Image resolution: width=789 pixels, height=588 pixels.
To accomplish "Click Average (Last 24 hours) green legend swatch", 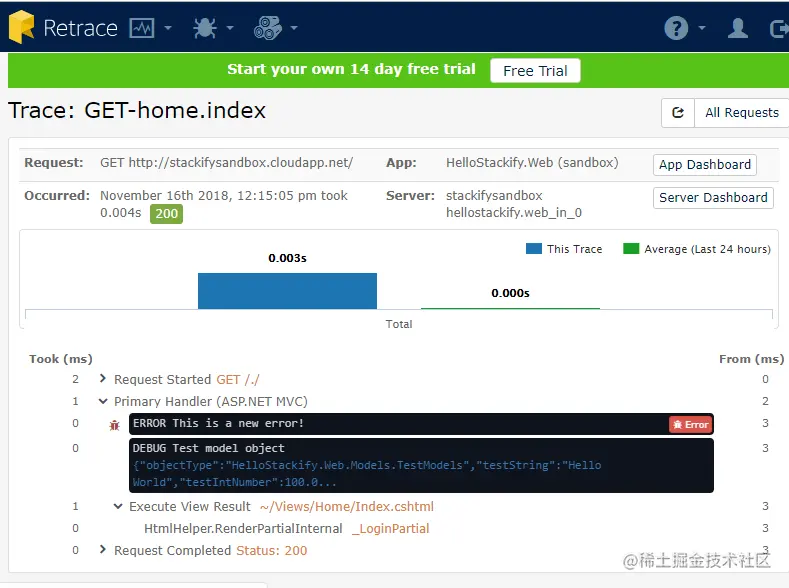I will 630,248.
